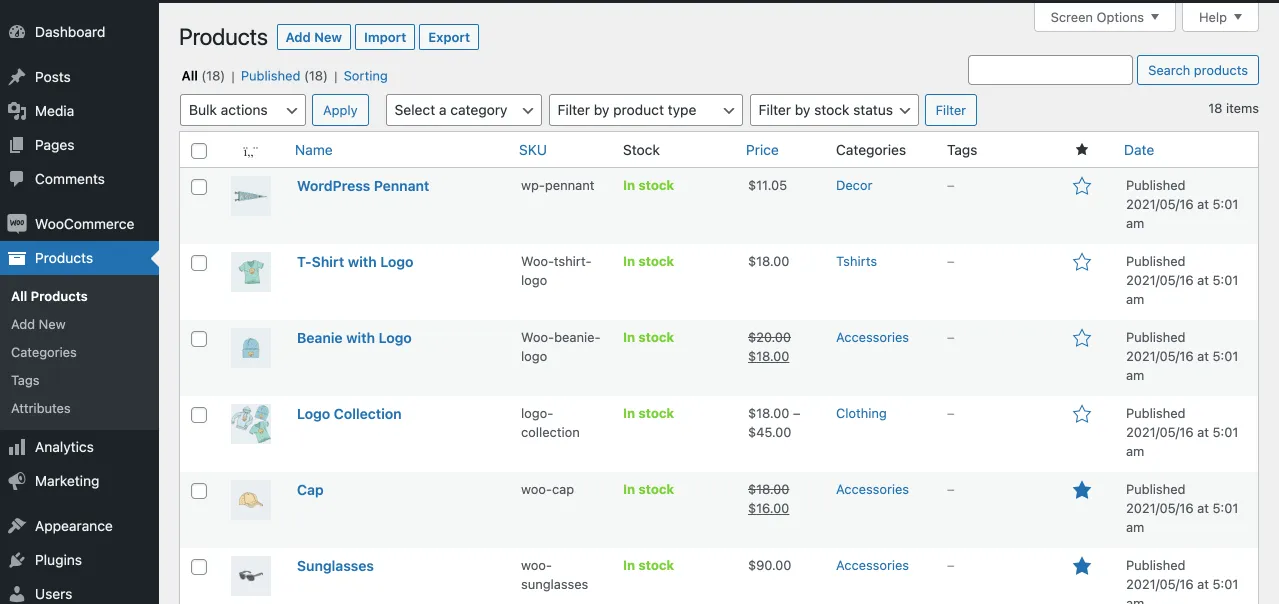Open the Logo Collection thumbnail
This screenshot has width=1279, height=604.
pyautogui.click(x=251, y=424)
